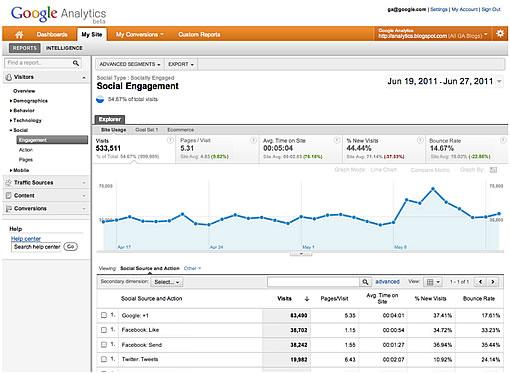Open the Pages report under Social
The height and width of the screenshot is (374, 510).
tap(26, 160)
